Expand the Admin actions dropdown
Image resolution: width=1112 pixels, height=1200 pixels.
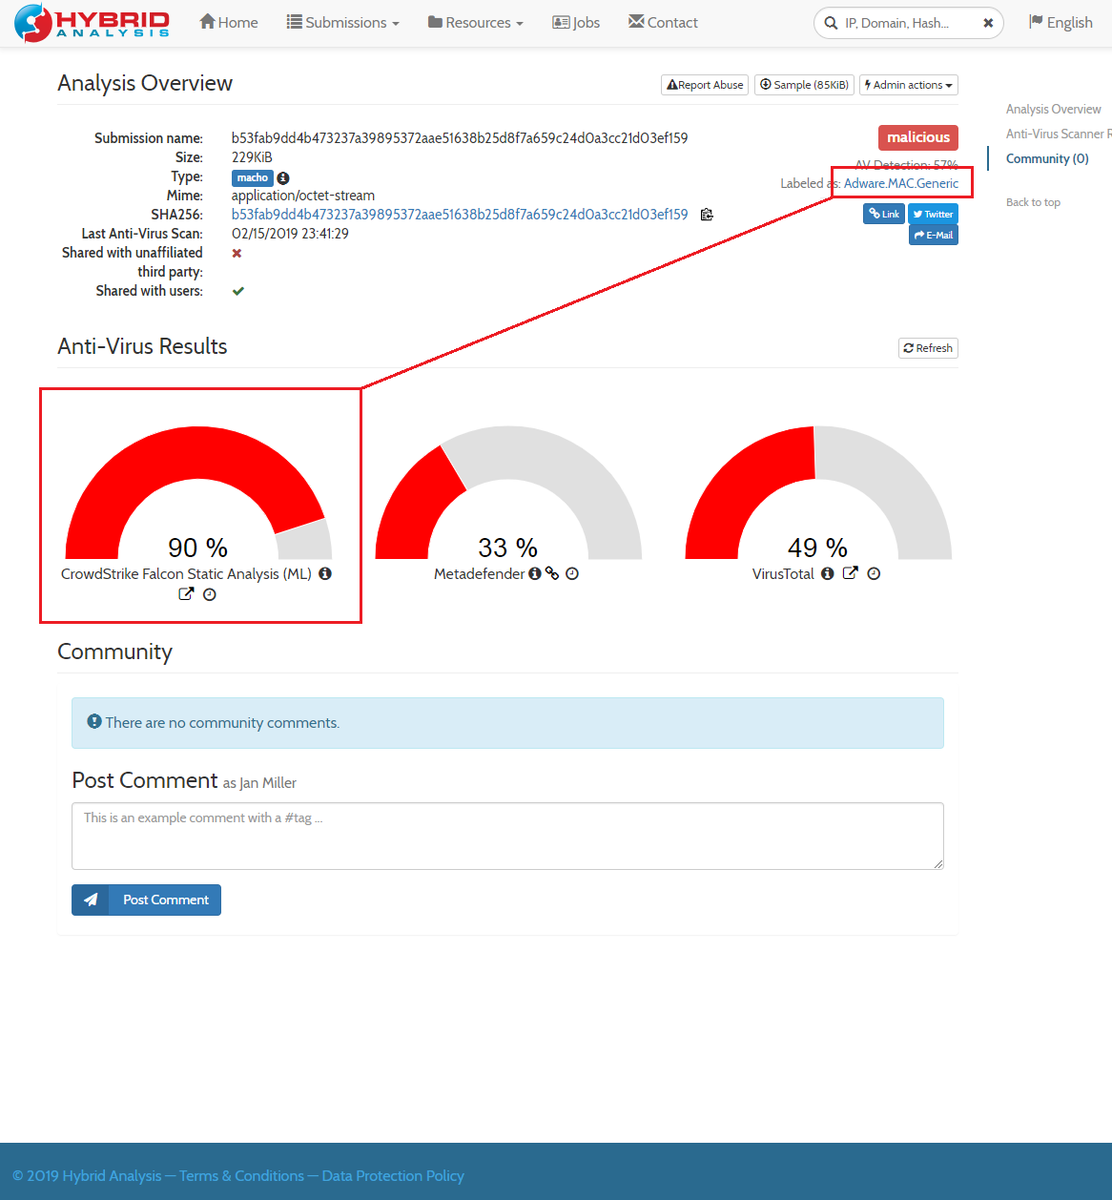click(x=909, y=85)
